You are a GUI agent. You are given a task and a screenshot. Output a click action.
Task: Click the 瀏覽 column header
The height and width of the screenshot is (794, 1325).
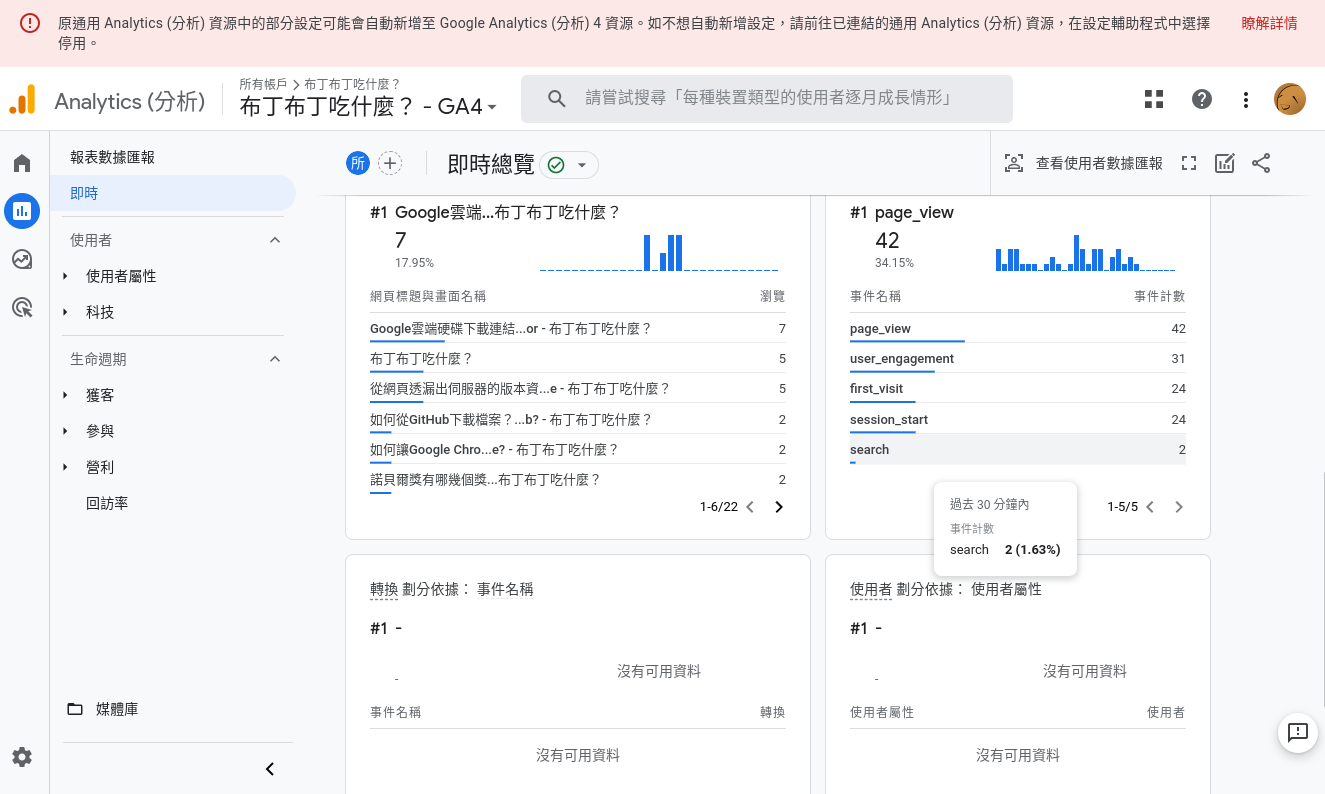(x=773, y=296)
